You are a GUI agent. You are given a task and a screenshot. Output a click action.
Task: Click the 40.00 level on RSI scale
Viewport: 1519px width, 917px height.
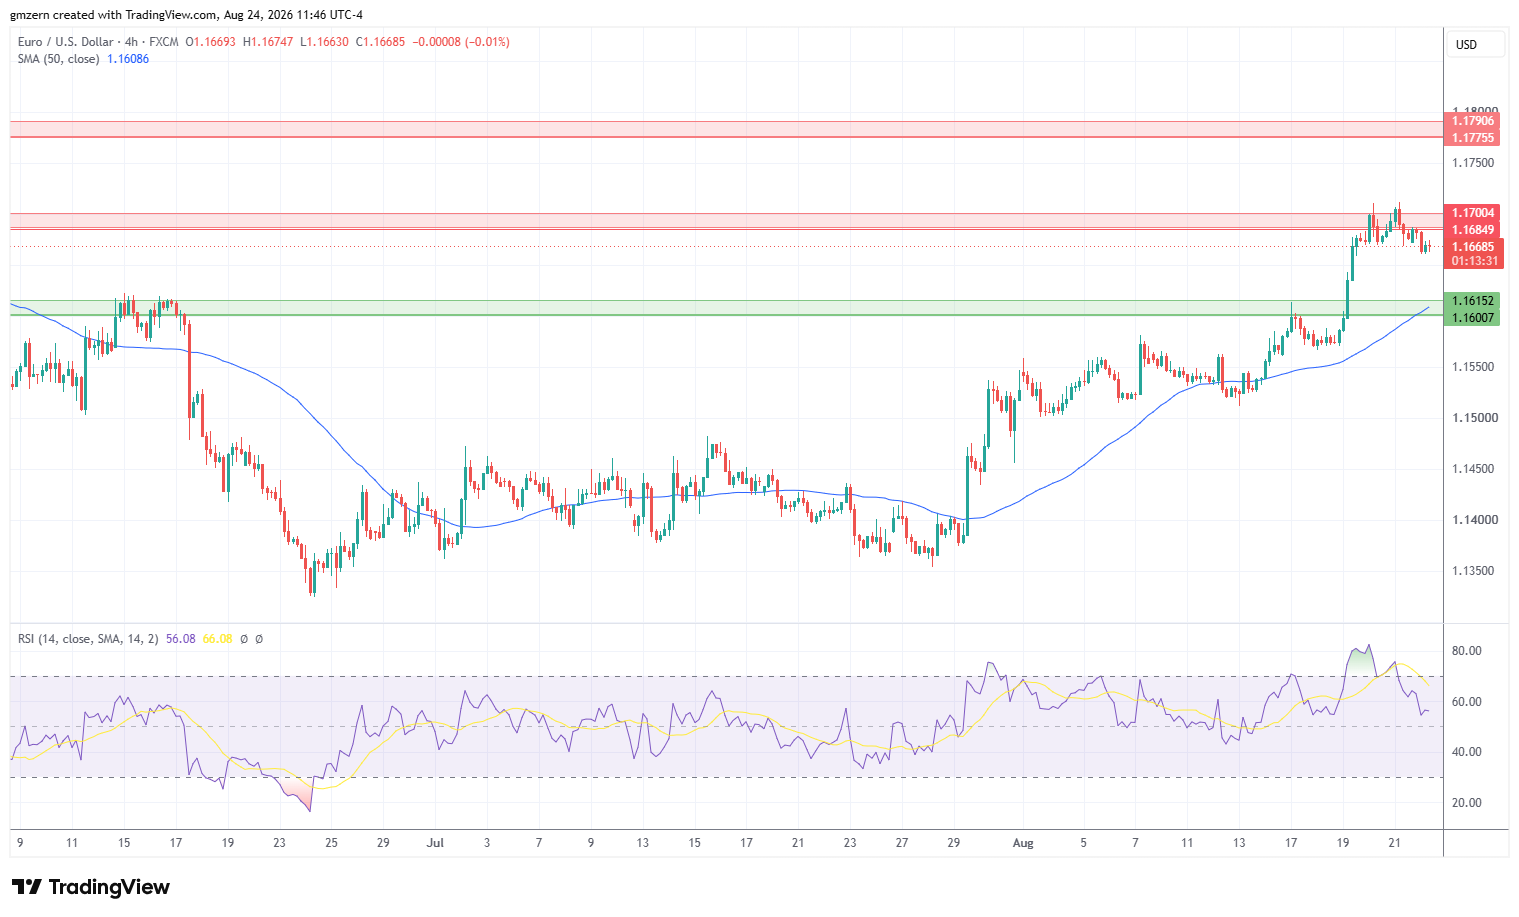(x=1466, y=752)
